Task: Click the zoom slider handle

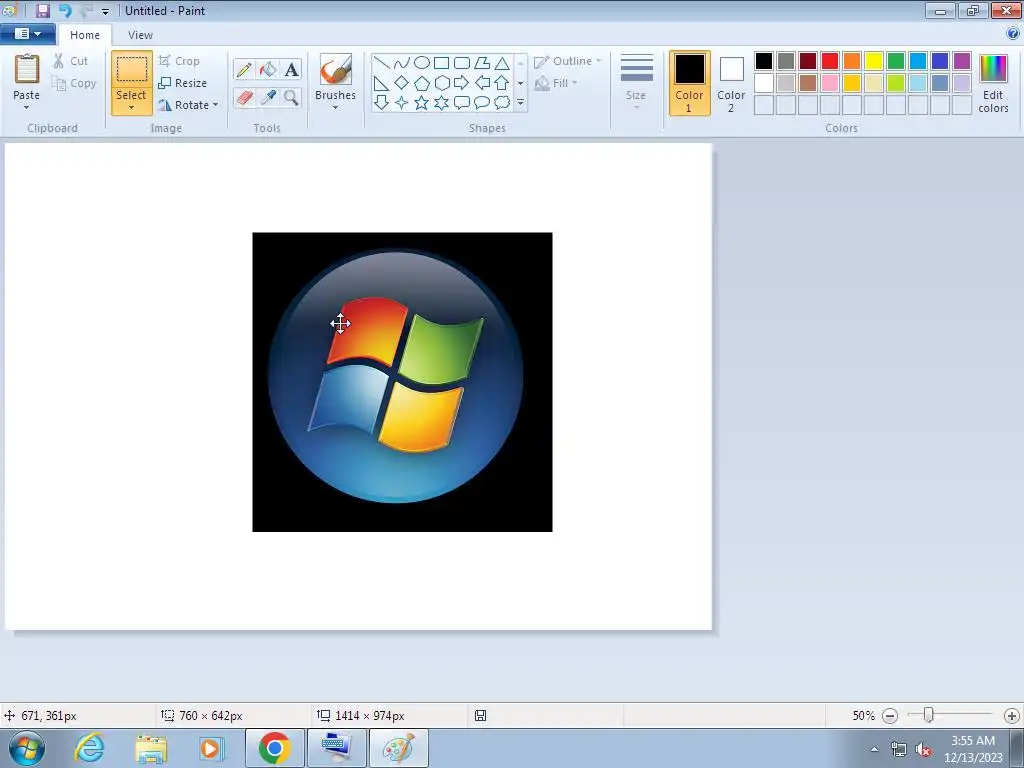Action: pyautogui.click(x=928, y=715)
